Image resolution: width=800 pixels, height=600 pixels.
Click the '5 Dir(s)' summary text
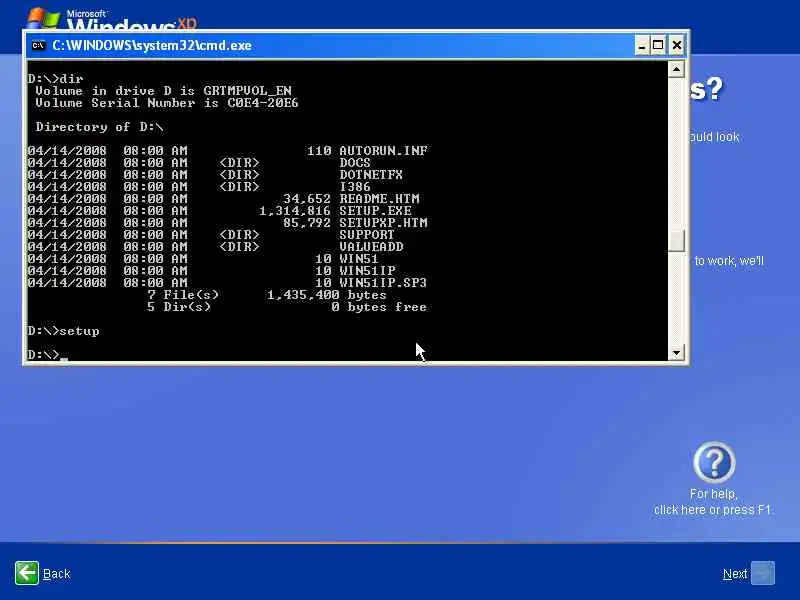179,307
